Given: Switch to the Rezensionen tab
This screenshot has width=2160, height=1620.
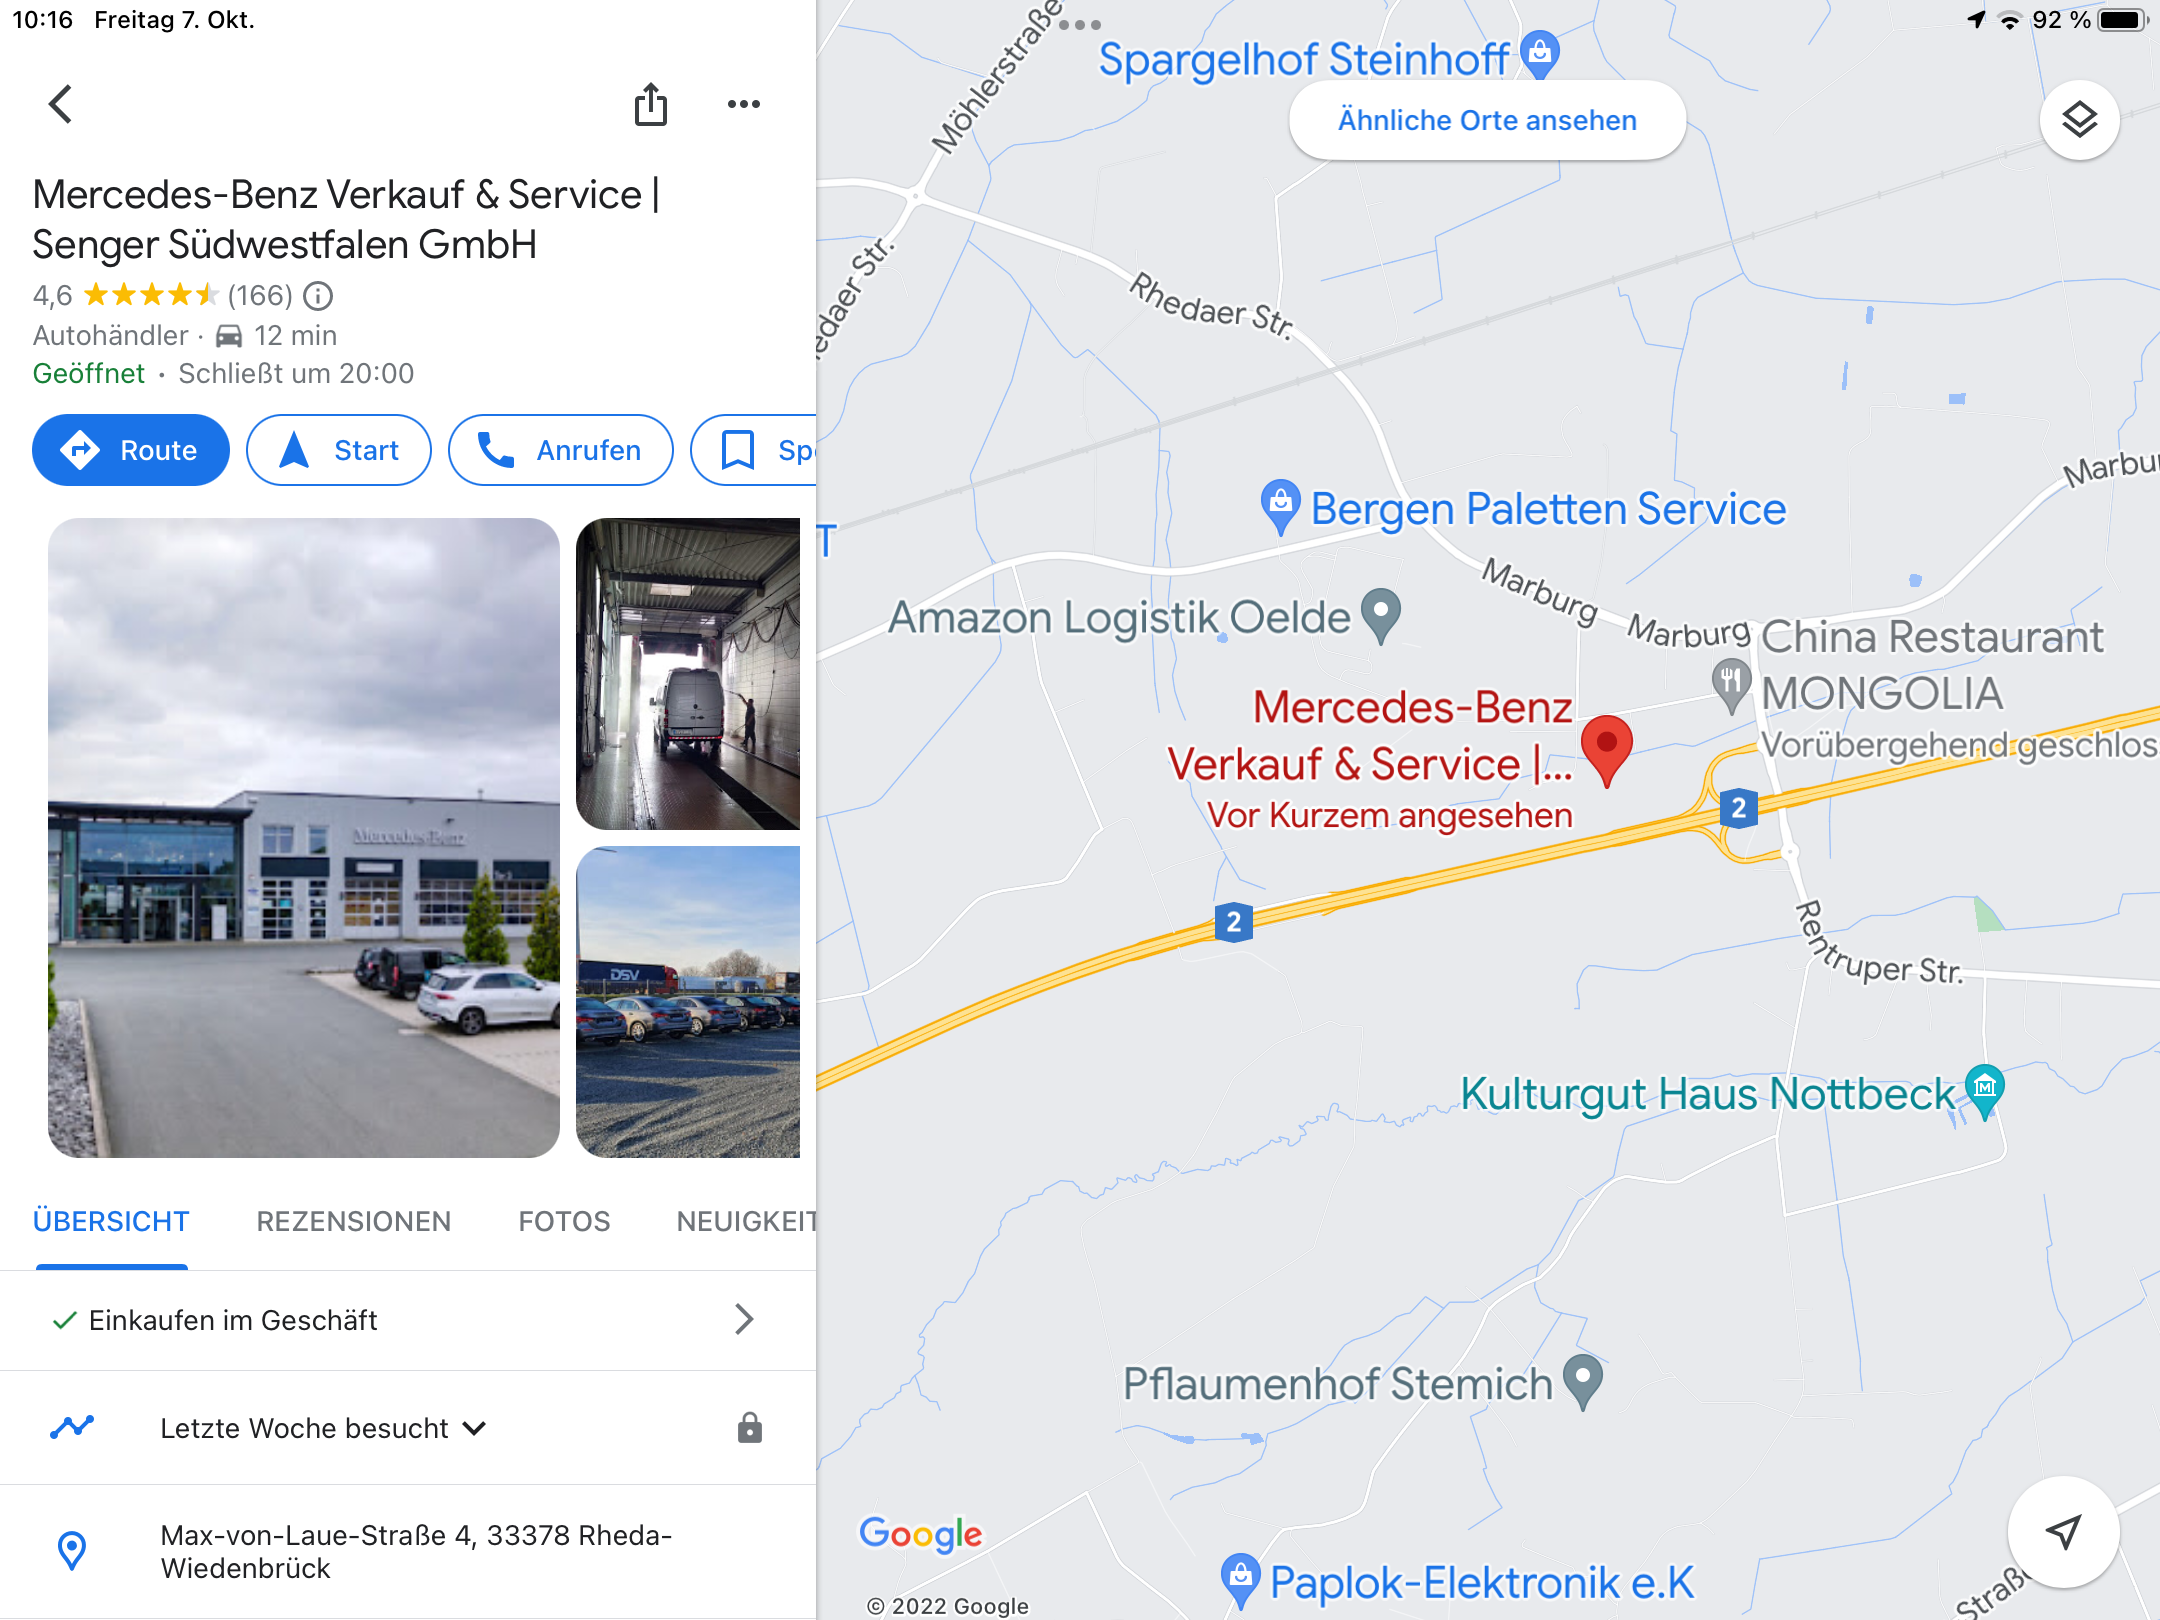Looking at the screenshot, I should tap(354, 1221).
